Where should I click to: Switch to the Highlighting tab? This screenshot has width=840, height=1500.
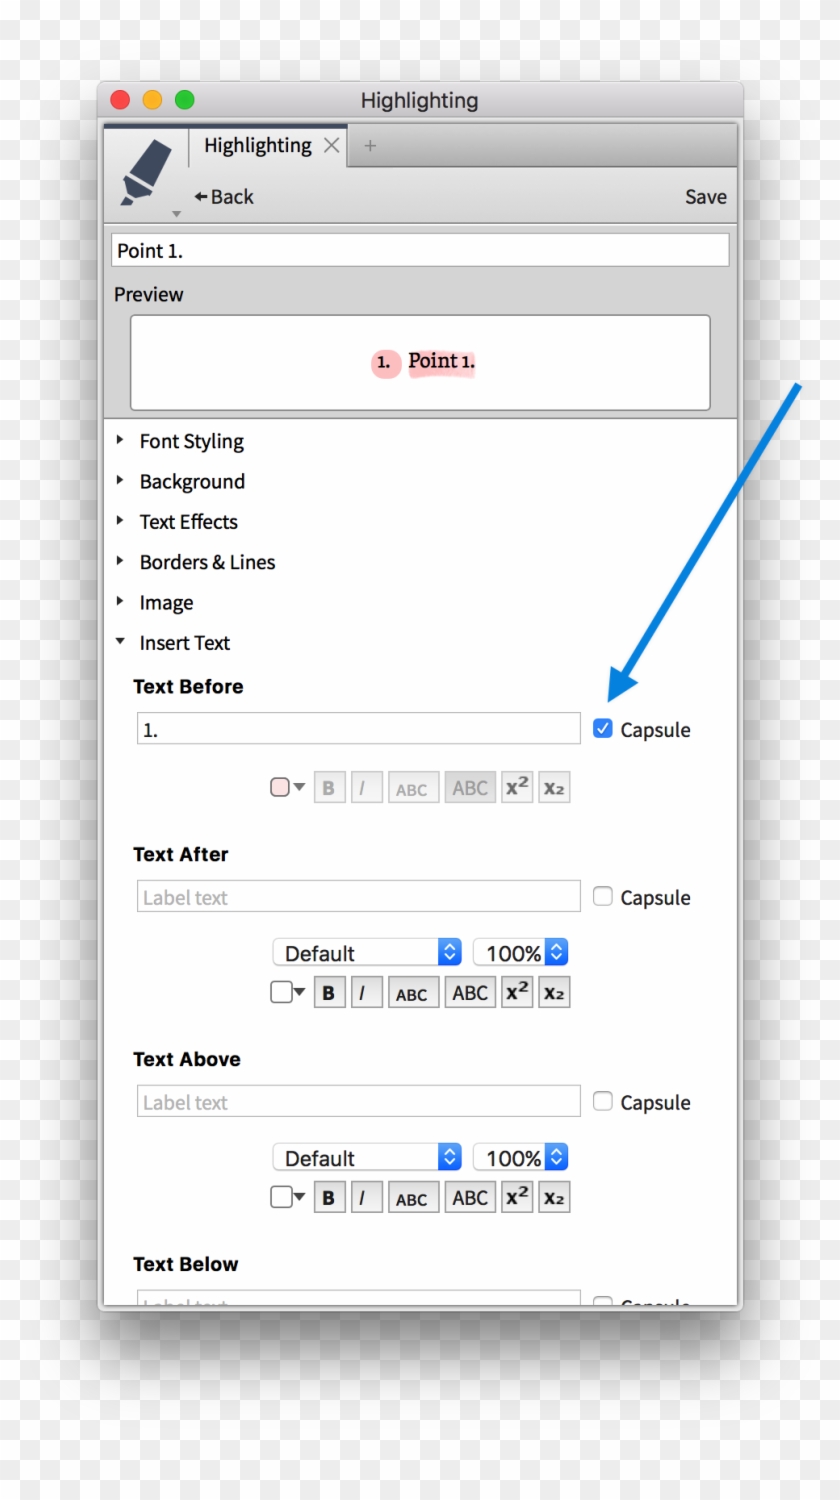click(257, 145)
